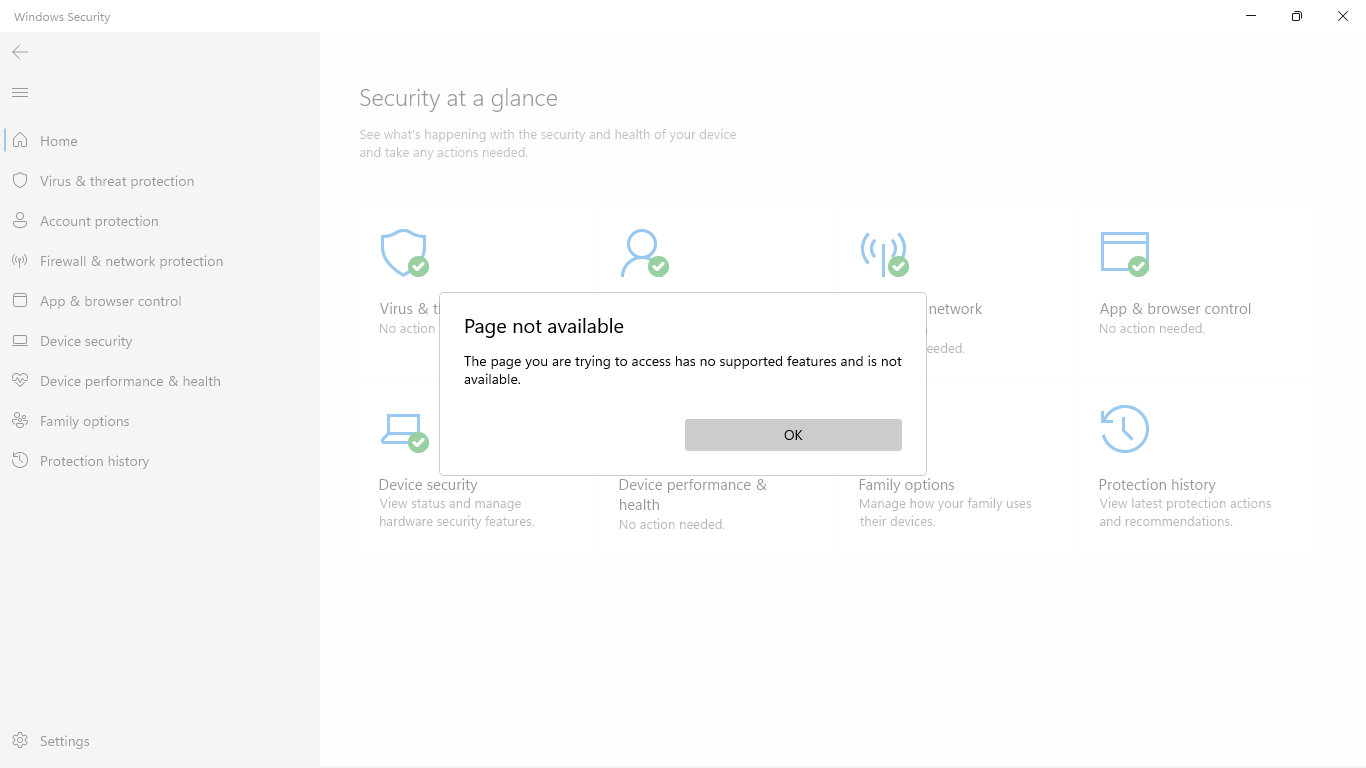Select the Protection history tile icon
The height and width of the screenshot is (768, 1366).
(1124, 428)
